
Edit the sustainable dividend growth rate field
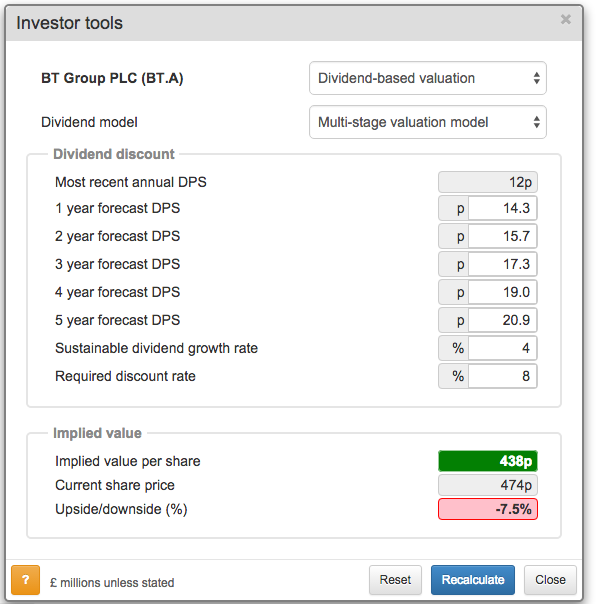pos(502,348)
